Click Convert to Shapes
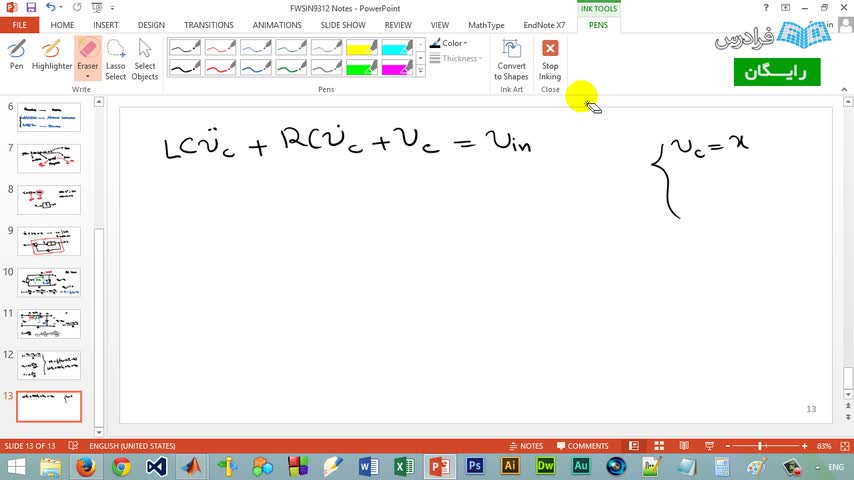 pos(511,59)
